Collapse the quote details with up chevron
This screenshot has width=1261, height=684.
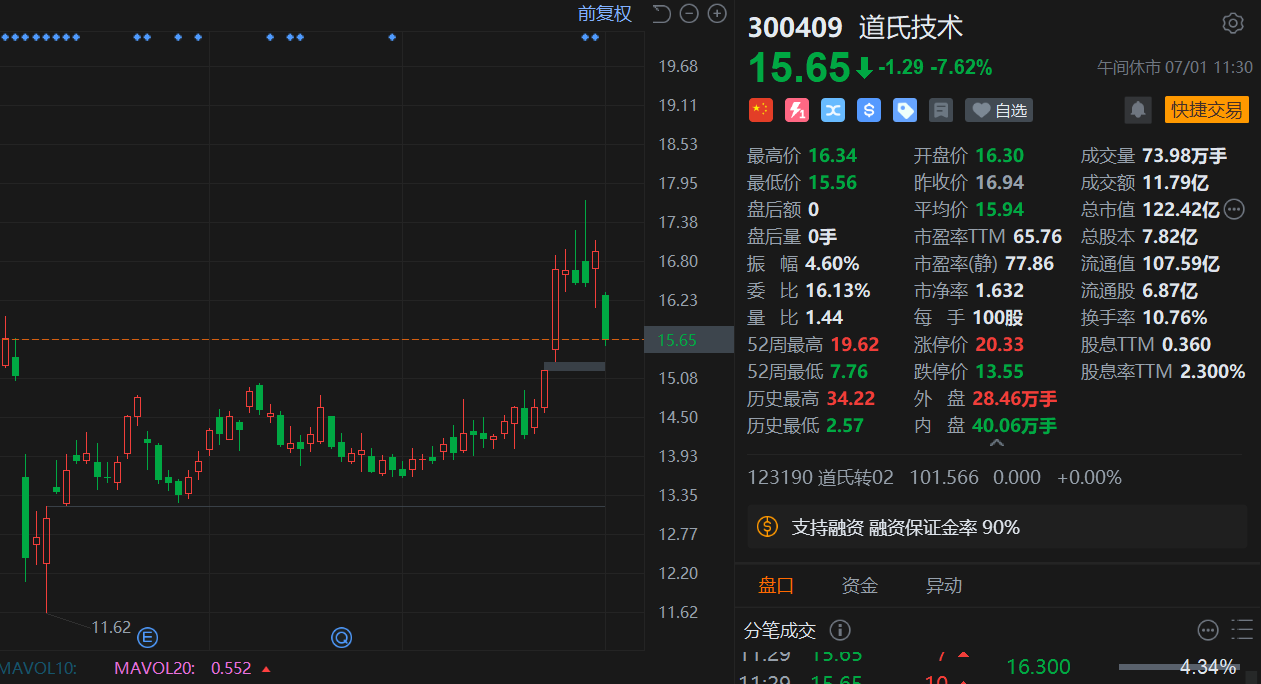pos(996,443)
